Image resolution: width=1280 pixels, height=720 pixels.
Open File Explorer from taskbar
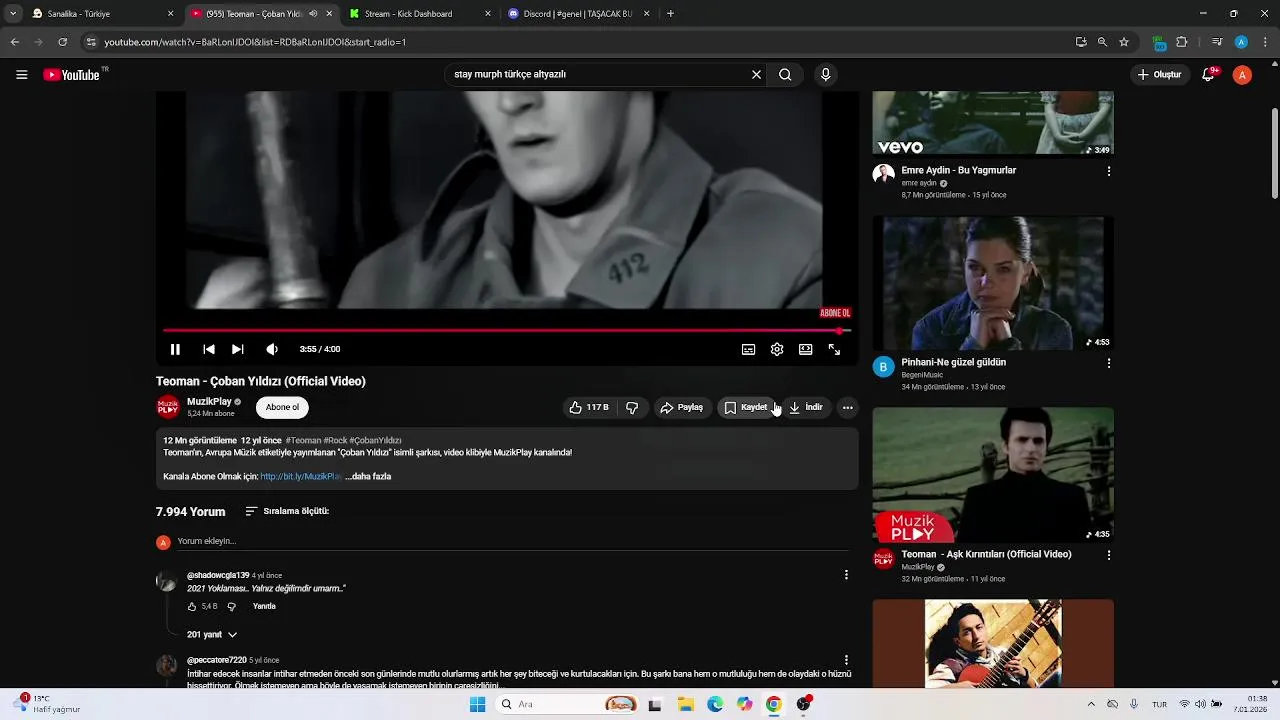(686, 704)
